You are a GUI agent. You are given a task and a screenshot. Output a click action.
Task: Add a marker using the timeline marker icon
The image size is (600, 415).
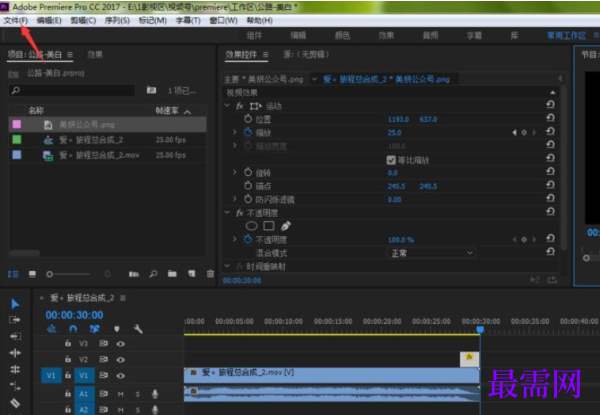pyautogui.click(x=117, y=329)
